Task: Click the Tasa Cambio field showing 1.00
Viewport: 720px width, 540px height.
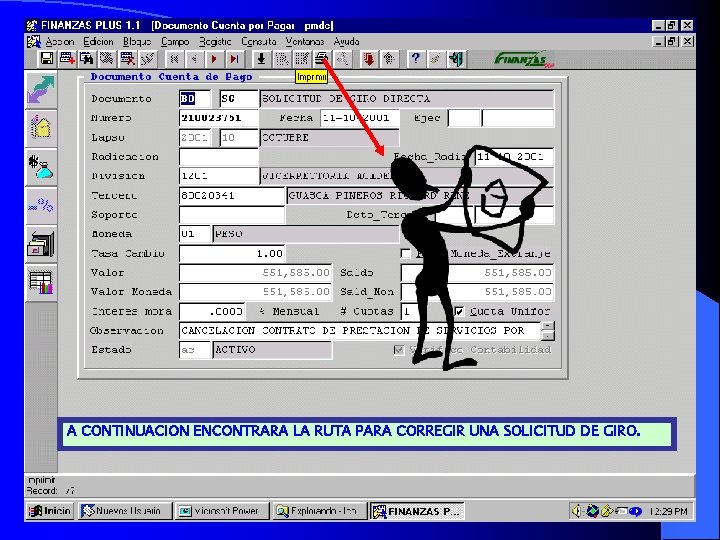Action: tap(232, 253)
